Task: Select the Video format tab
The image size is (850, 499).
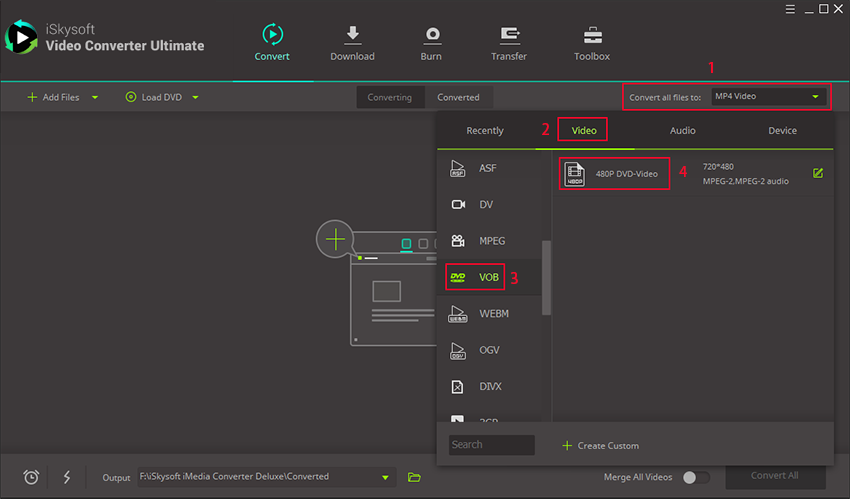Action: pyautogui.click(x=584, y=131)
